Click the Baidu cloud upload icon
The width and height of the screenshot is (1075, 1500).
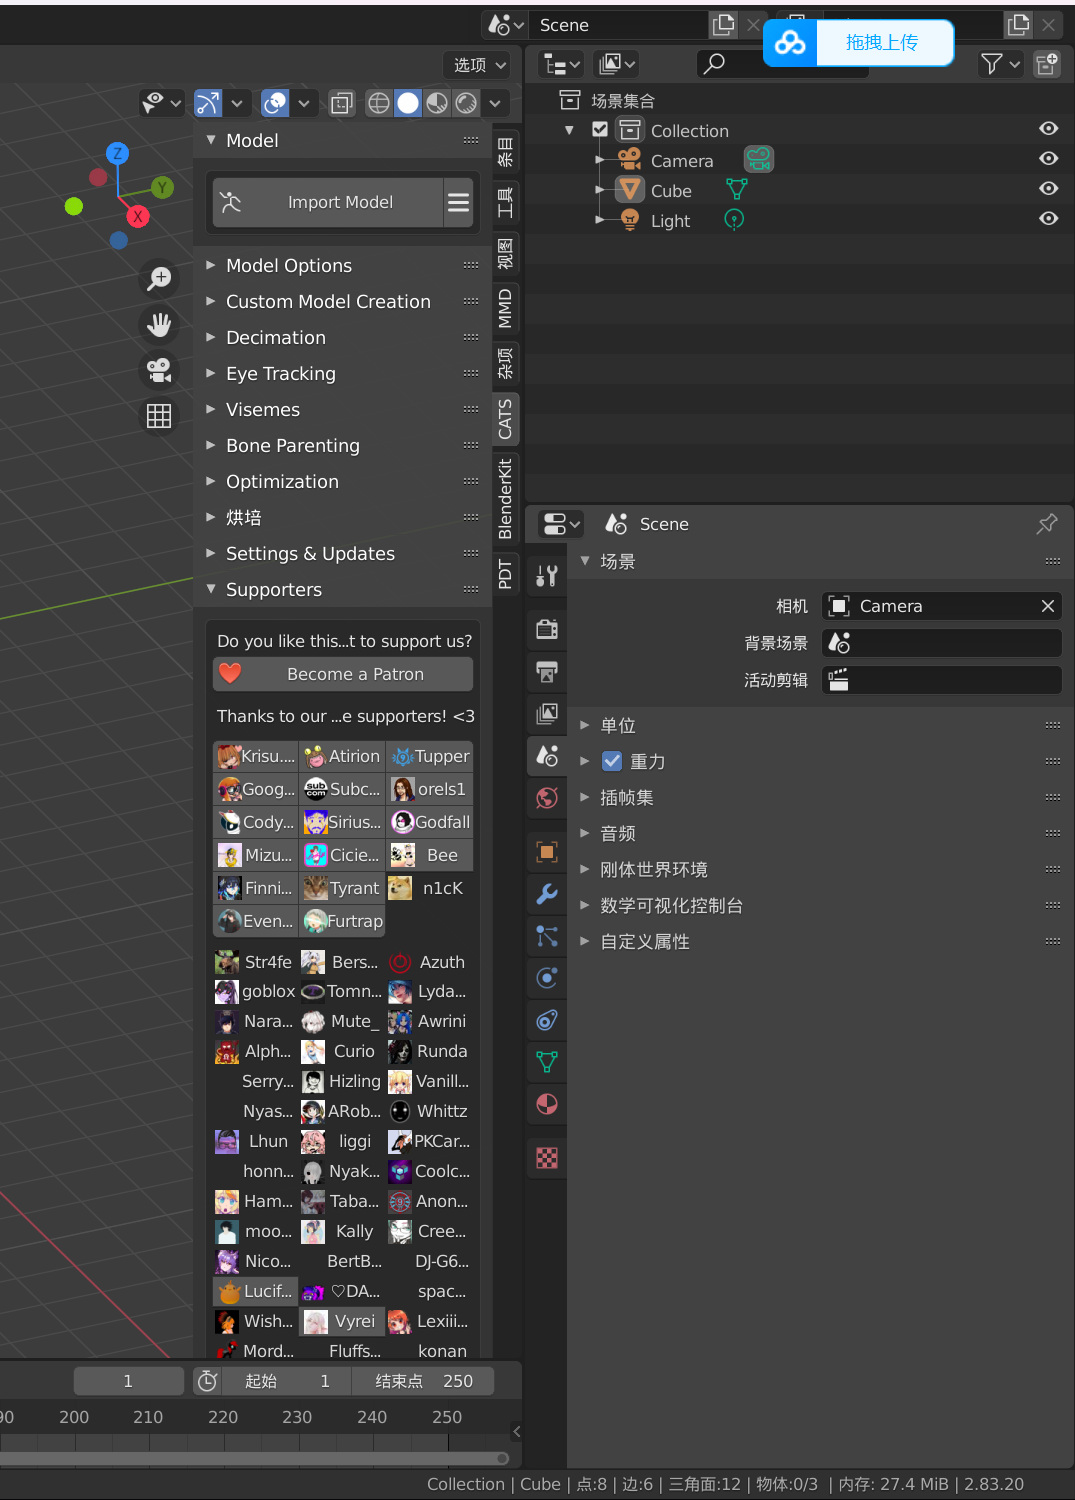pyautogui.click(x=790, y=43)
